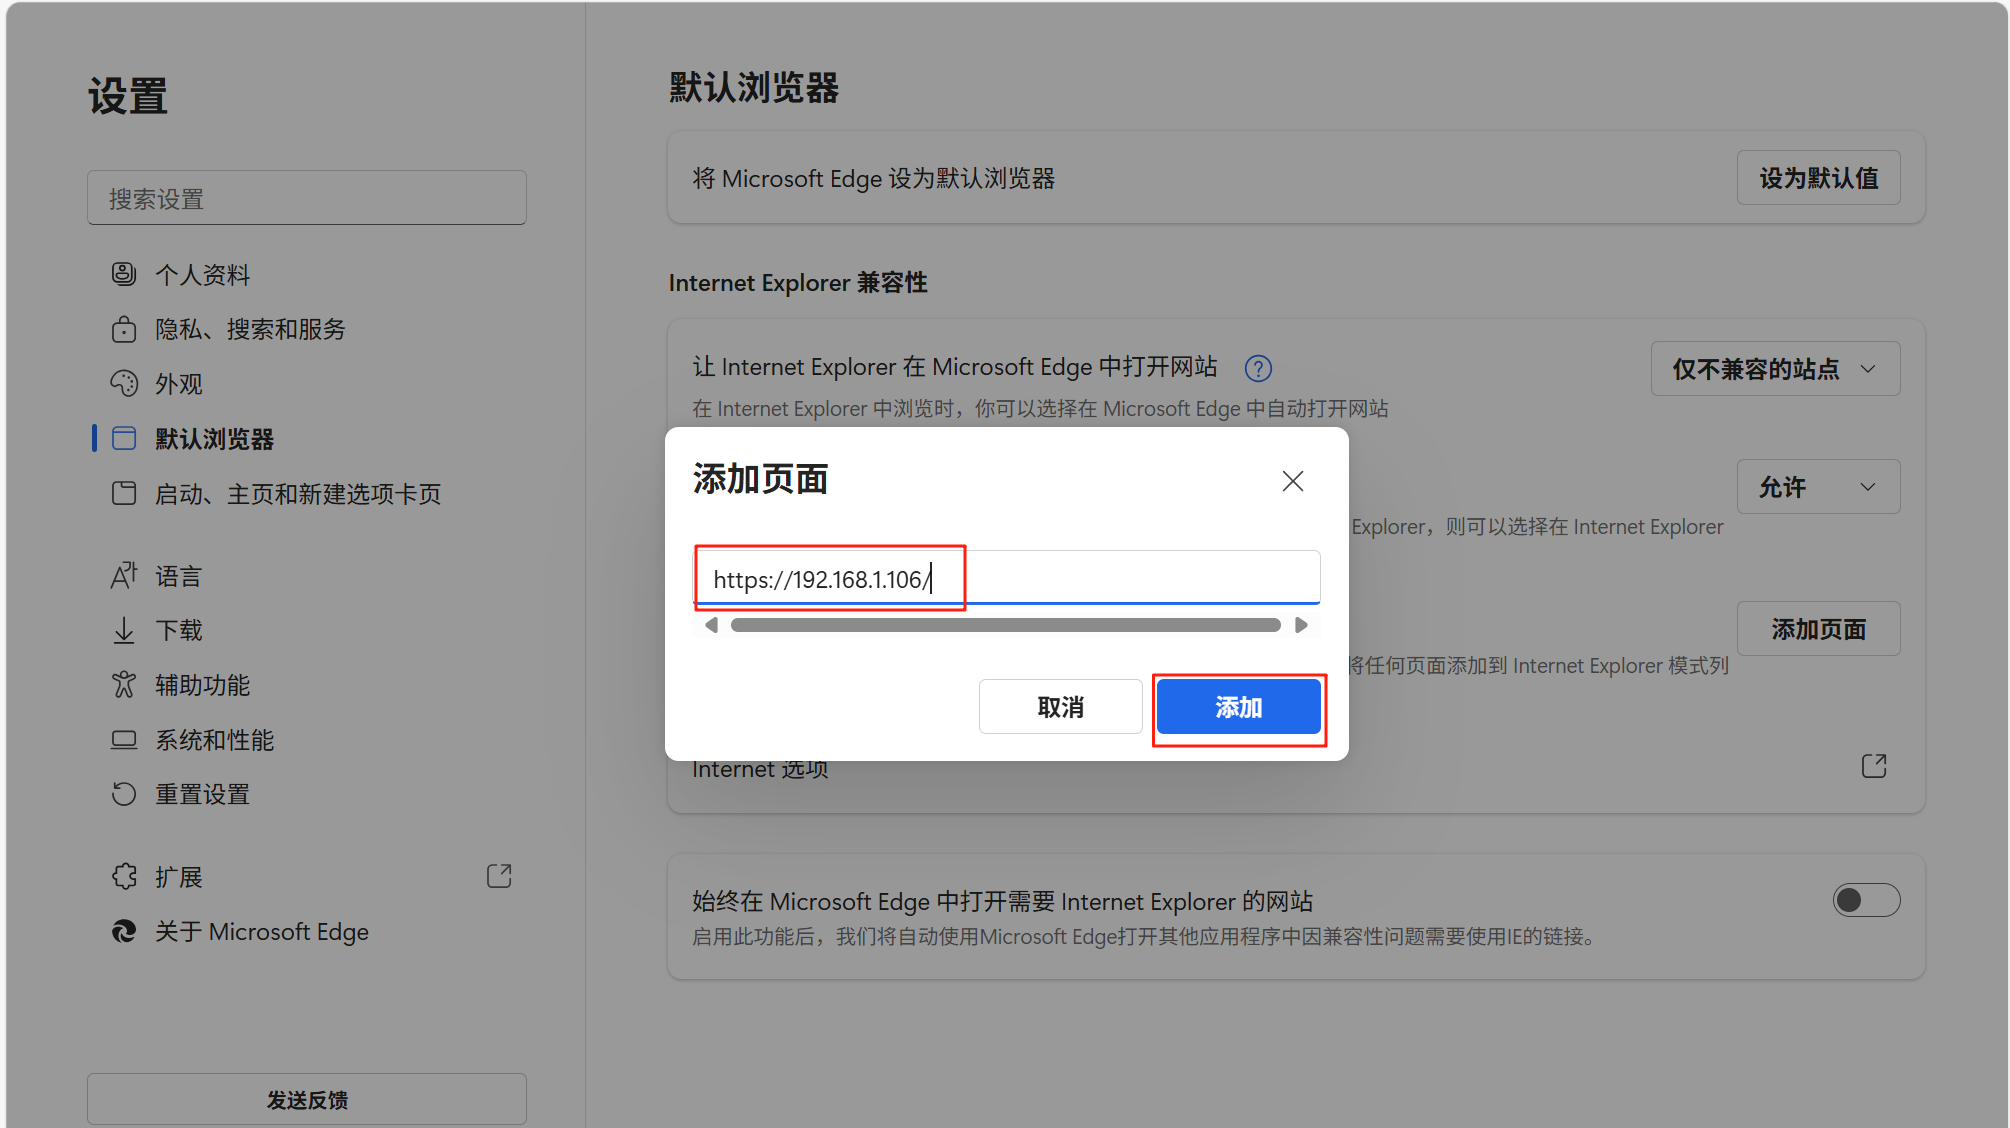Image resolution: width=2010 pixels, height=1128 pixels.
Task: Click the lock icon for 隐私、搜索和服务
Action: pos(124,329)
